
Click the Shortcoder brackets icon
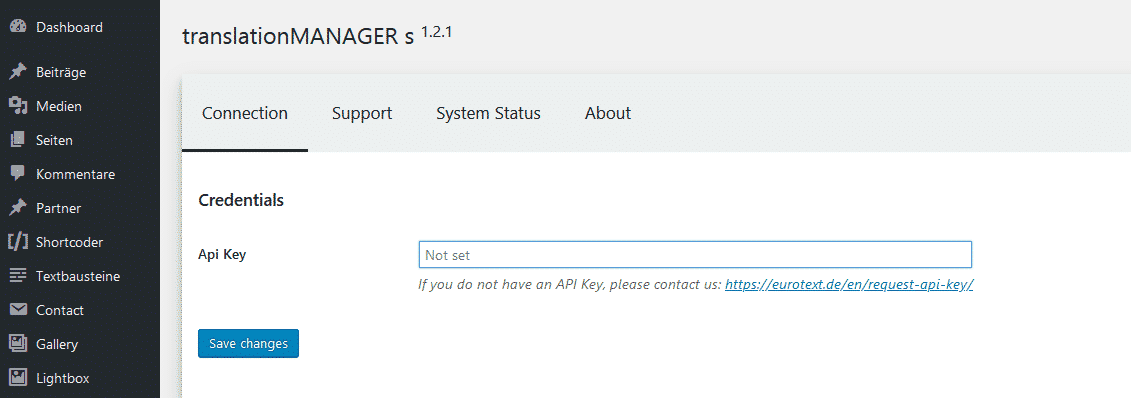17,242
